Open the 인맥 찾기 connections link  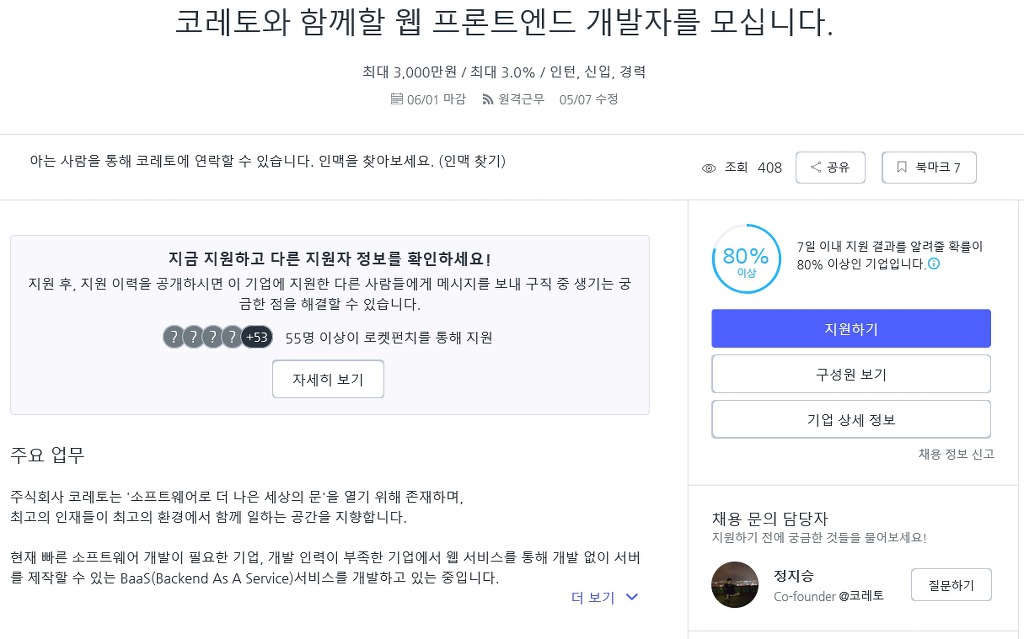[x=474, y=160]
